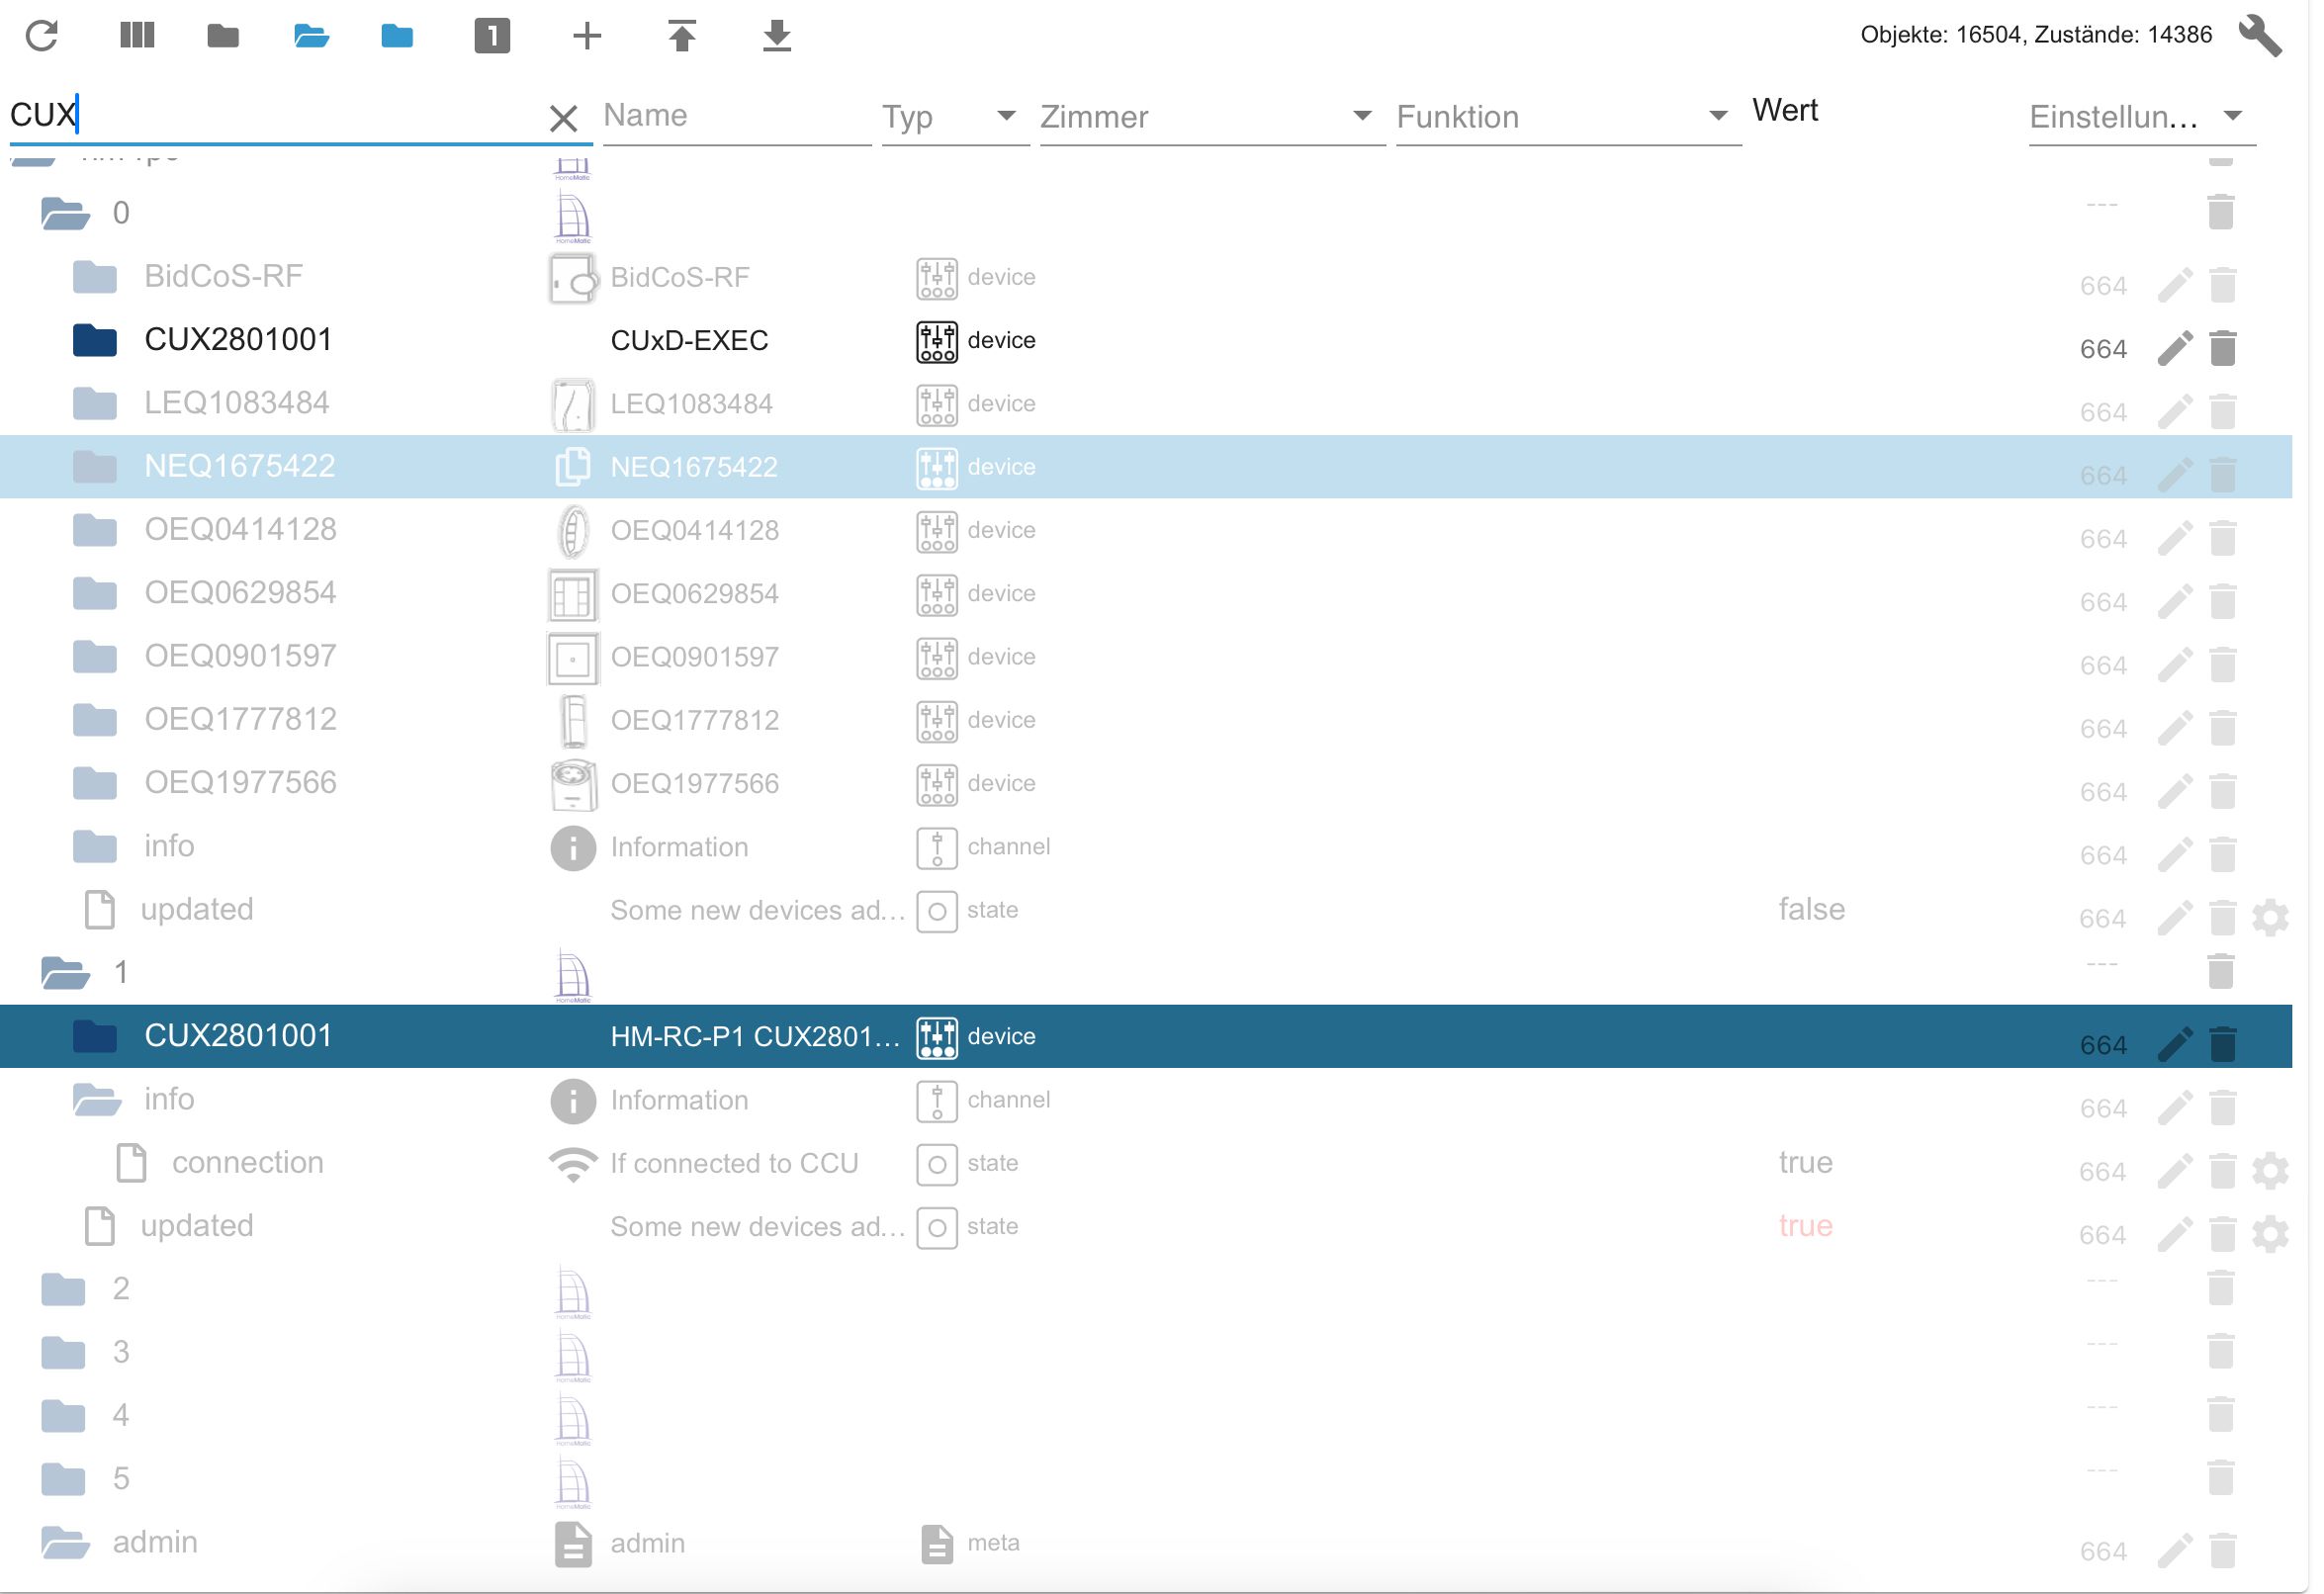2324x1594 pixels.
Task: Click the Name filter input field
Action: [x=735, y=116]
